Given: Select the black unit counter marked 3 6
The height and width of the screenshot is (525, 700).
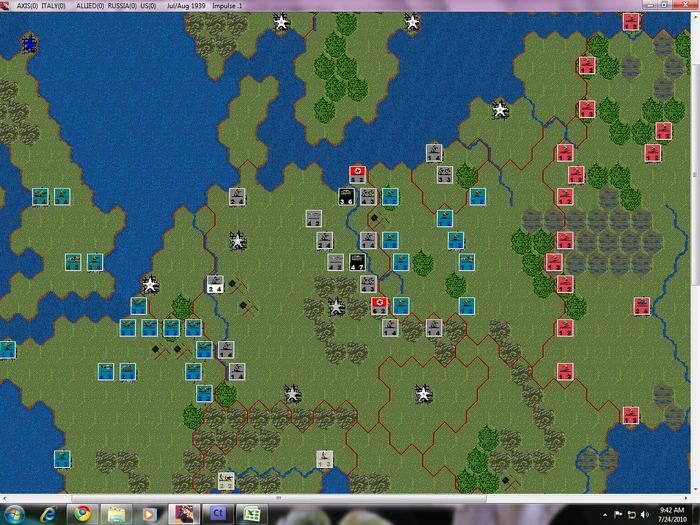Looking at the screenshot, I should (x=346, y=196).
